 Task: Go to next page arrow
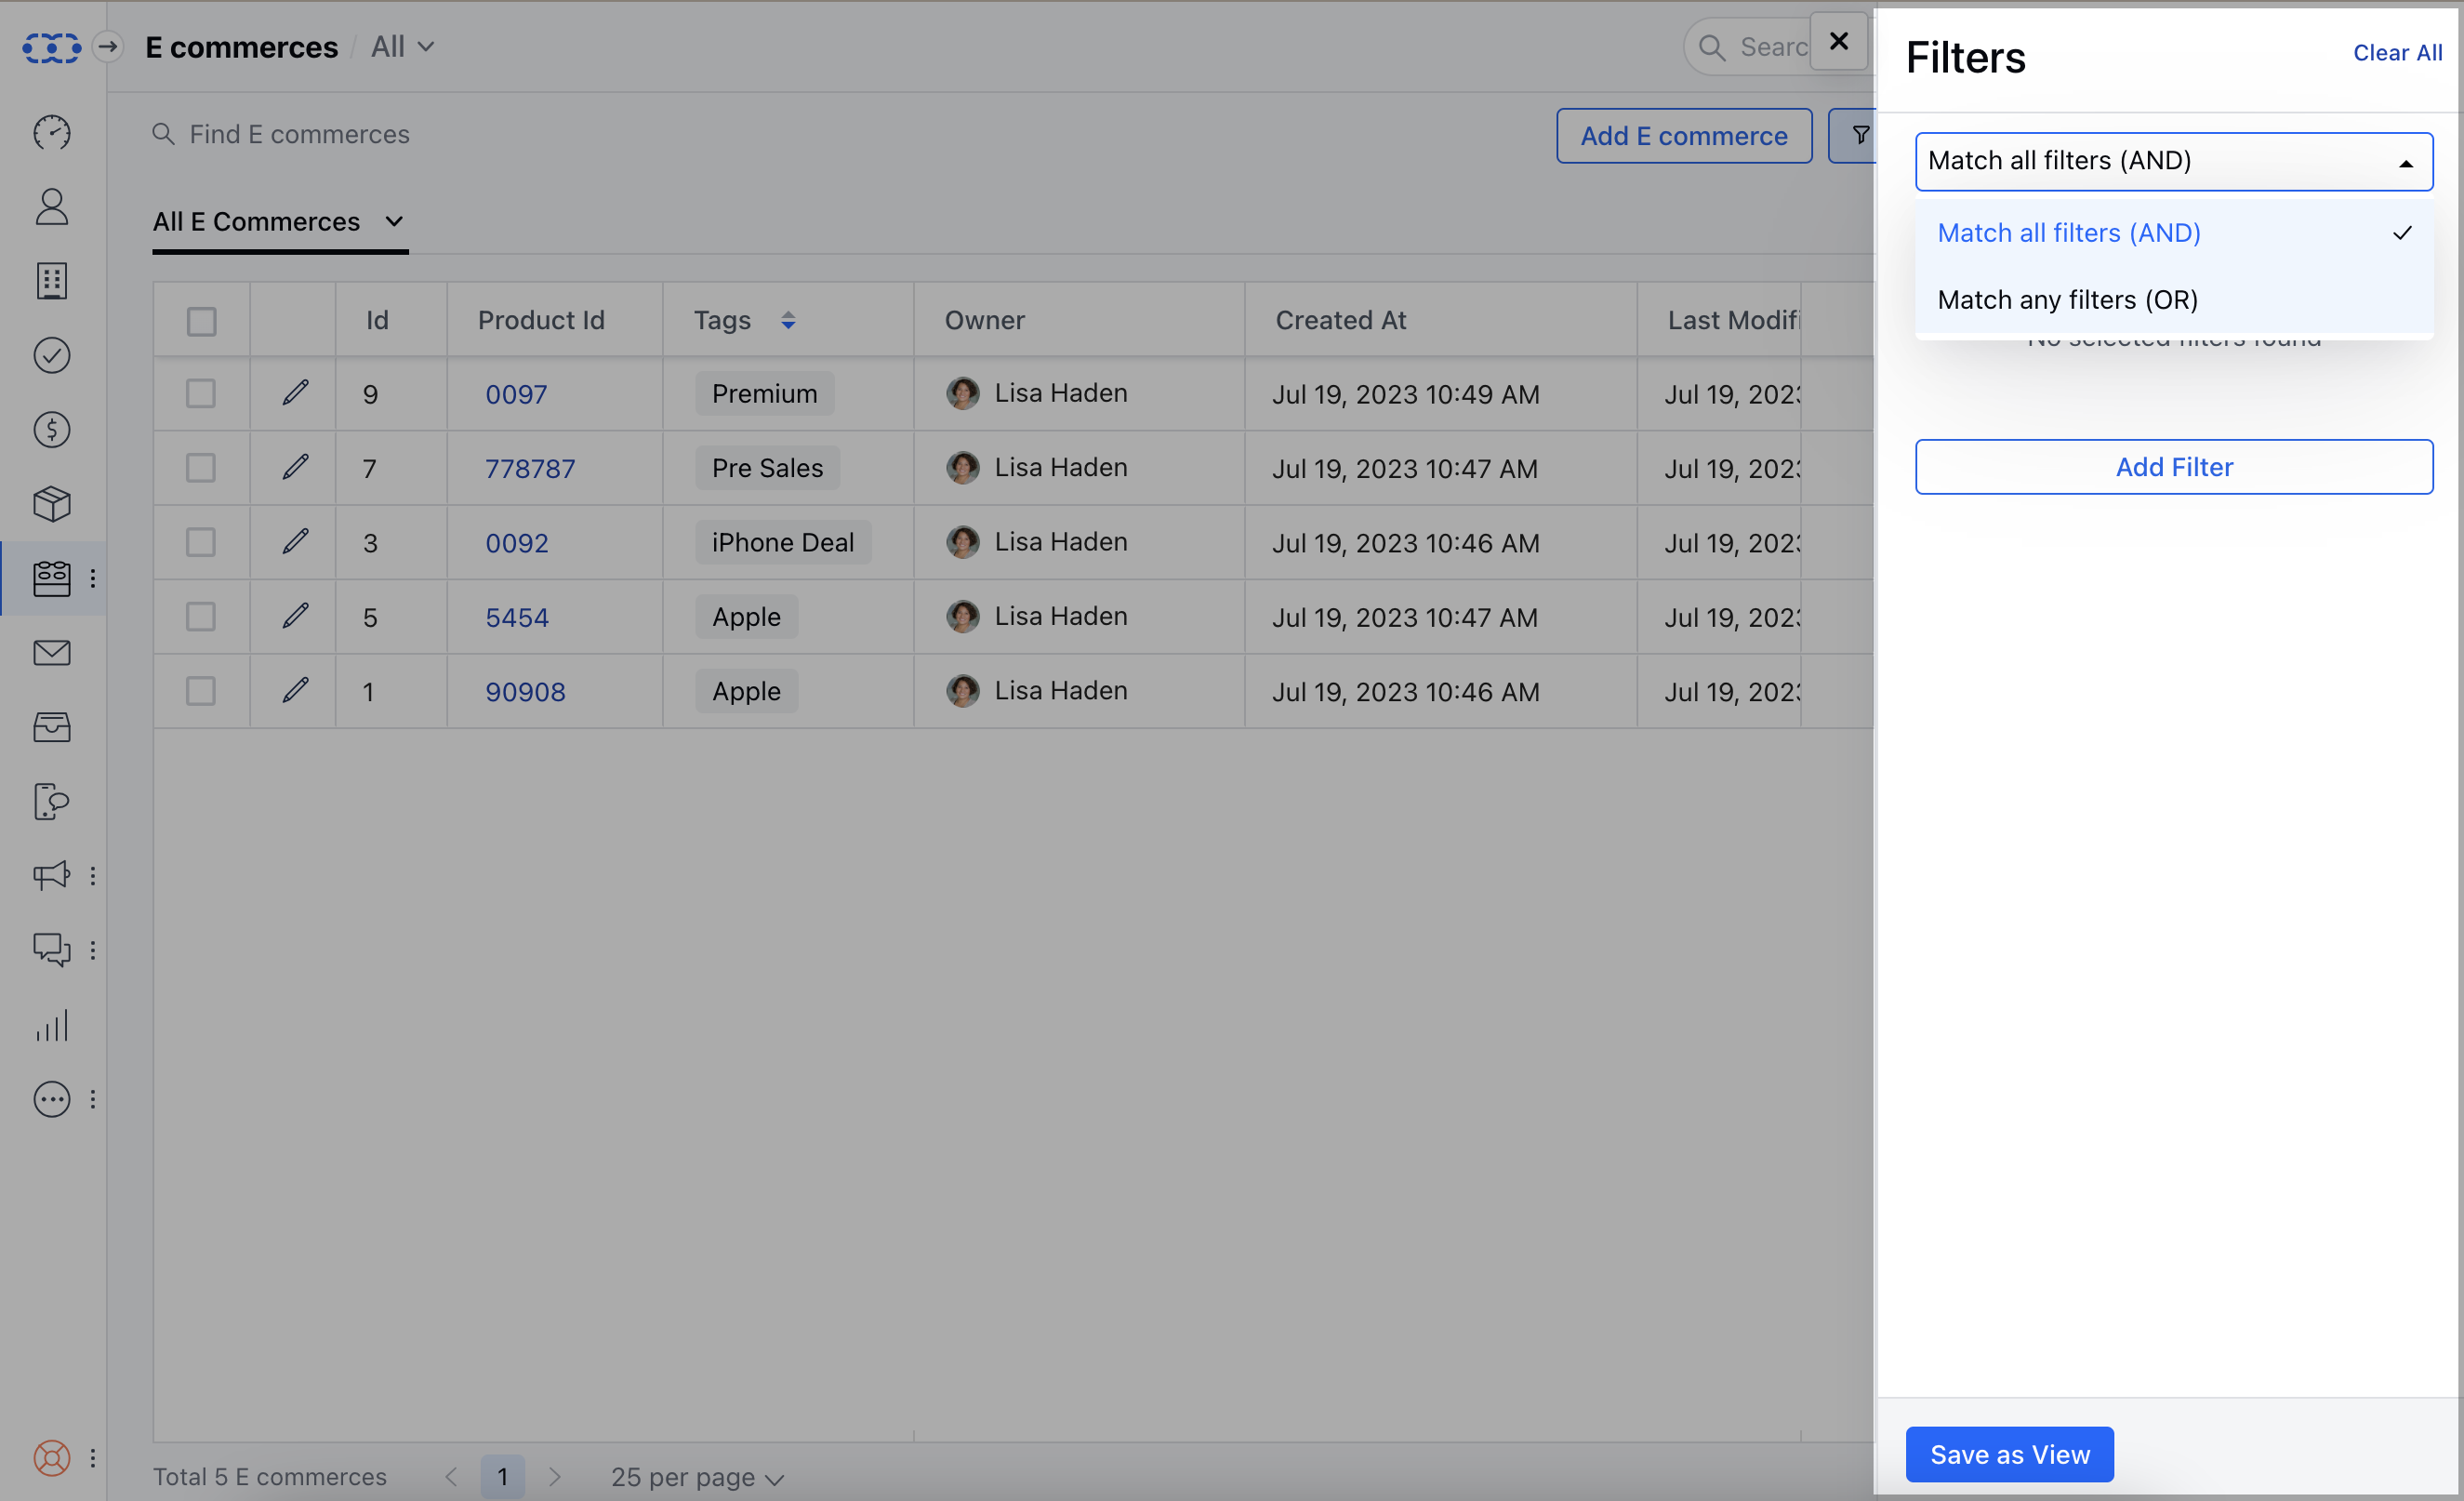(x=555, y=1476)
